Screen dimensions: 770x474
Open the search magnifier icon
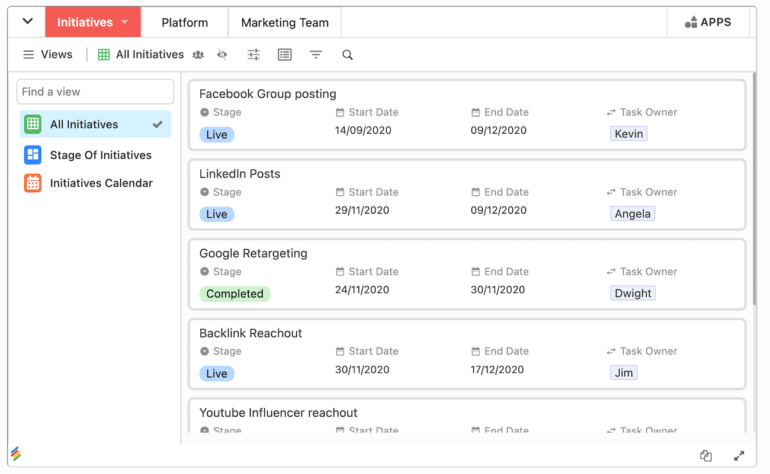[x=347, y=55]
